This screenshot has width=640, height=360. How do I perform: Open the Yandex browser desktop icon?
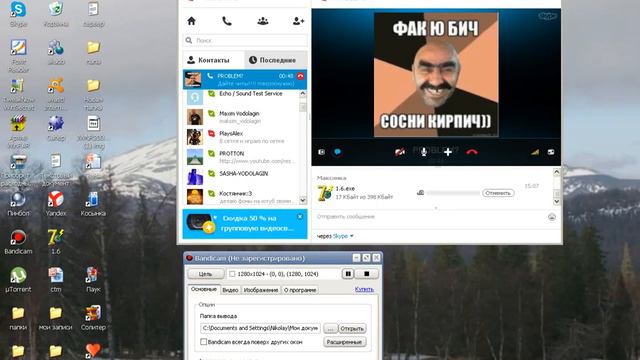pyautogui.click(x=56, y=203)
